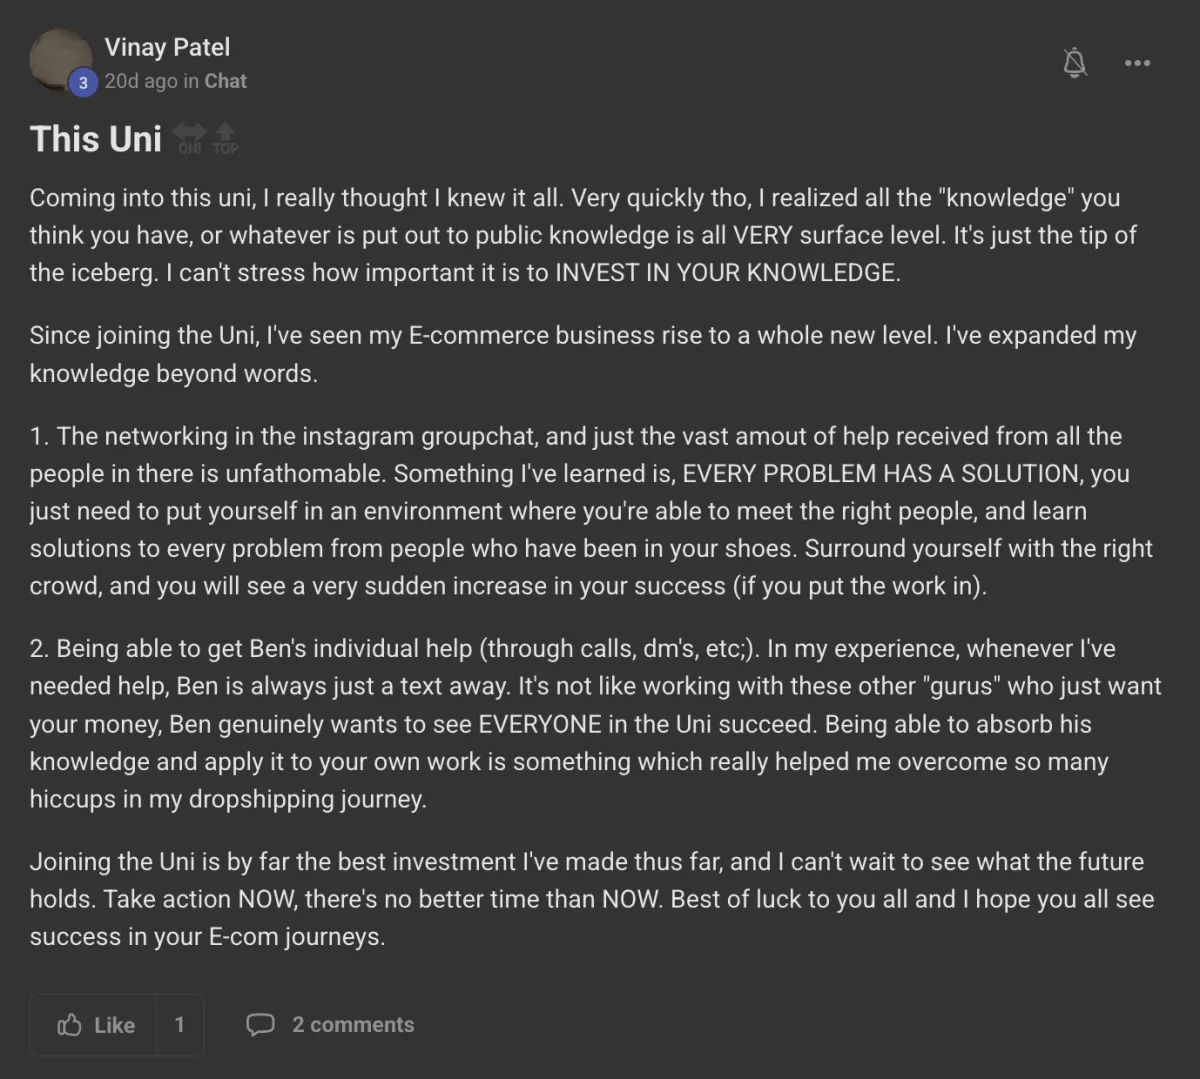Open the Chat category link
The height and width of the screenshot is (1079, 1200).
point(225,81)
